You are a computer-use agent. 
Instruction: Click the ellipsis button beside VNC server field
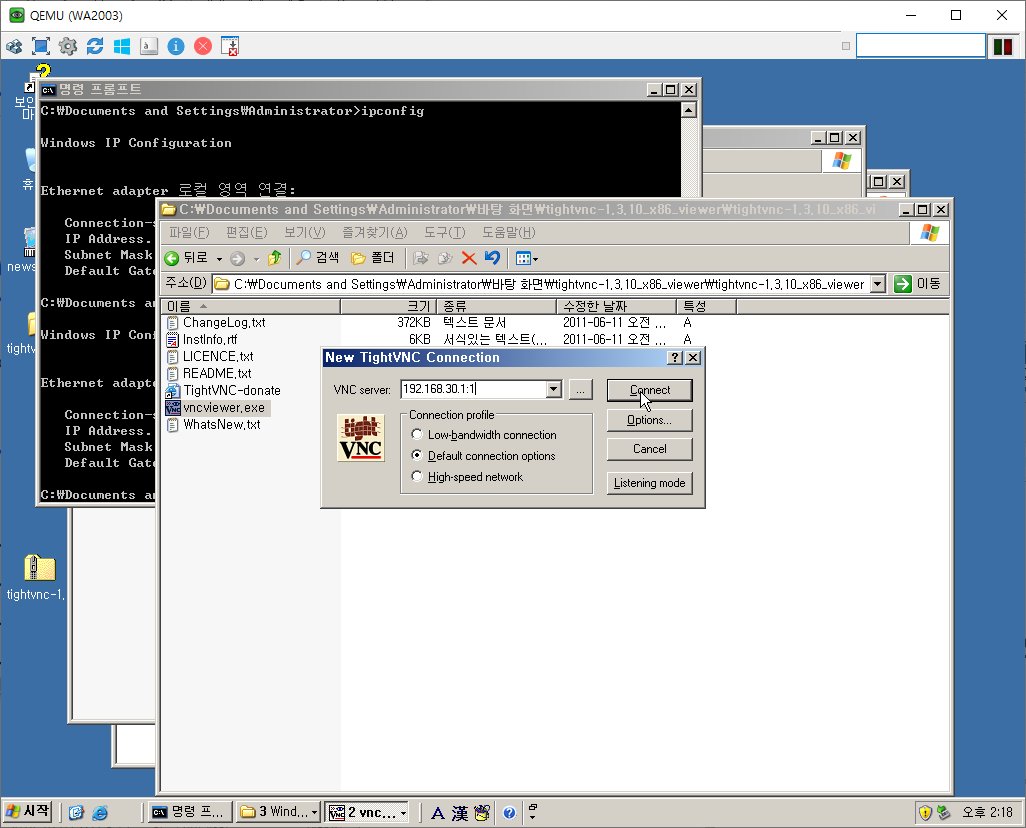coord(580,389)
